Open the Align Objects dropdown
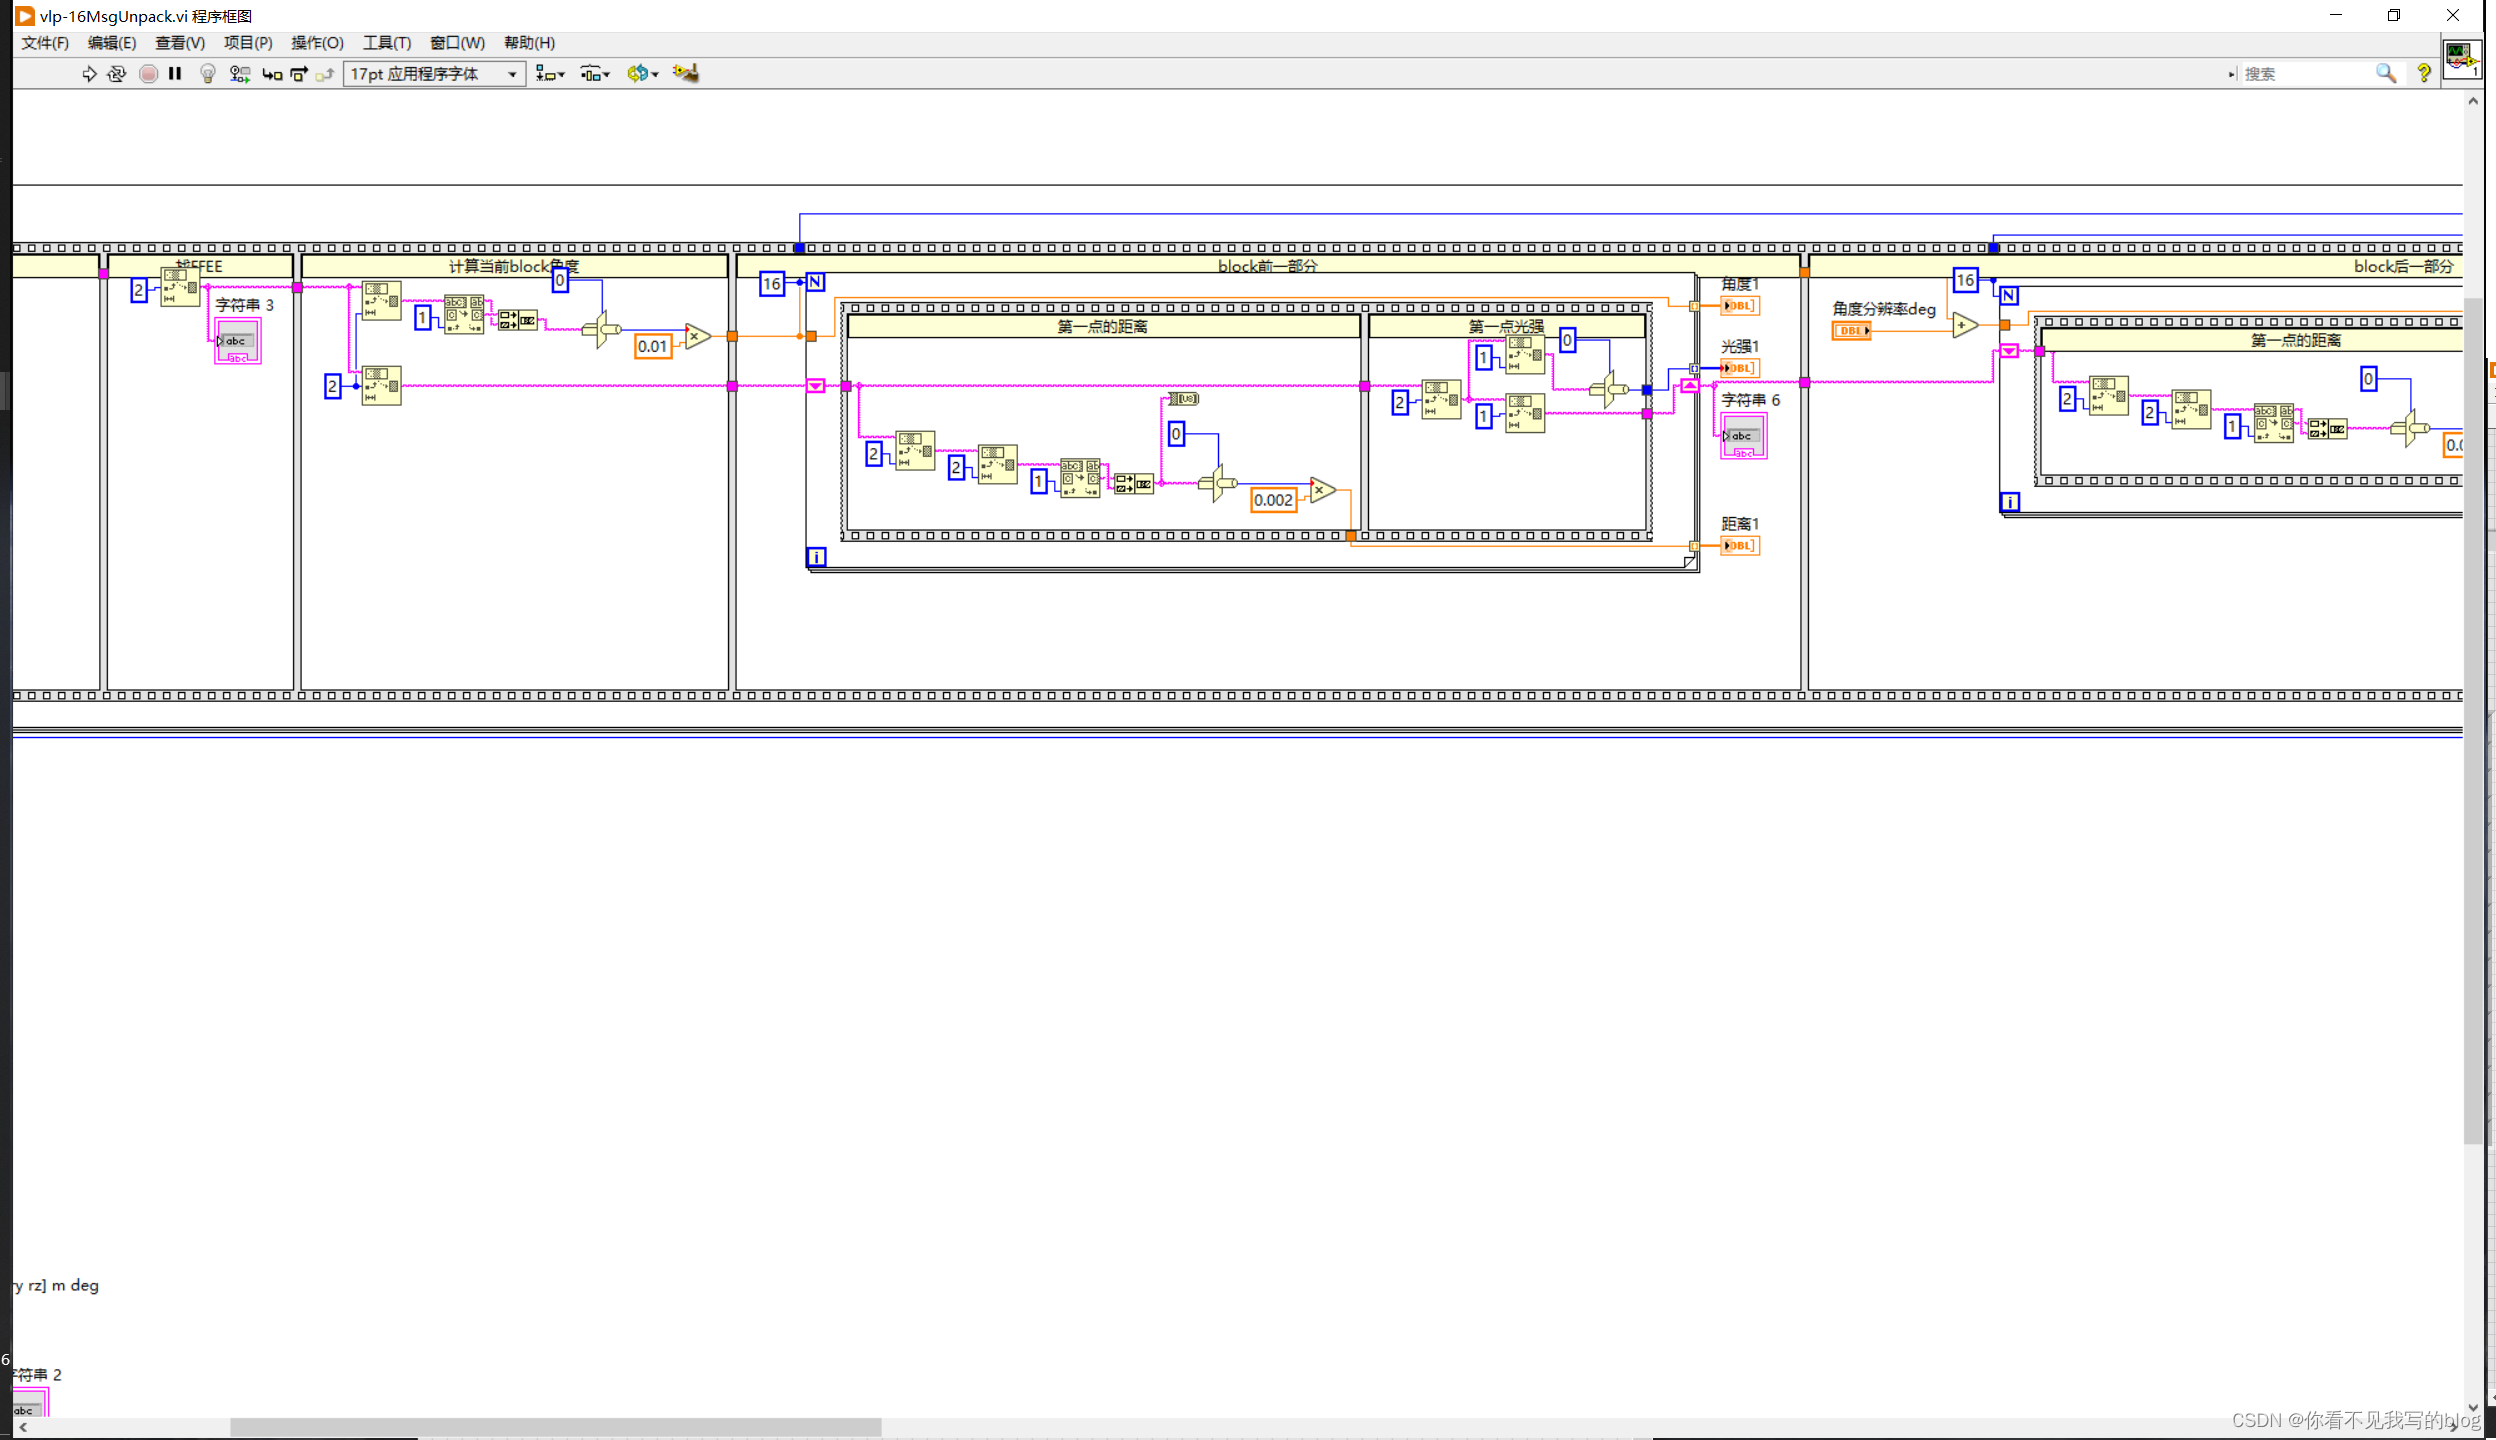The width and height of the screenshot is (2496, 1440). [549, 74]
